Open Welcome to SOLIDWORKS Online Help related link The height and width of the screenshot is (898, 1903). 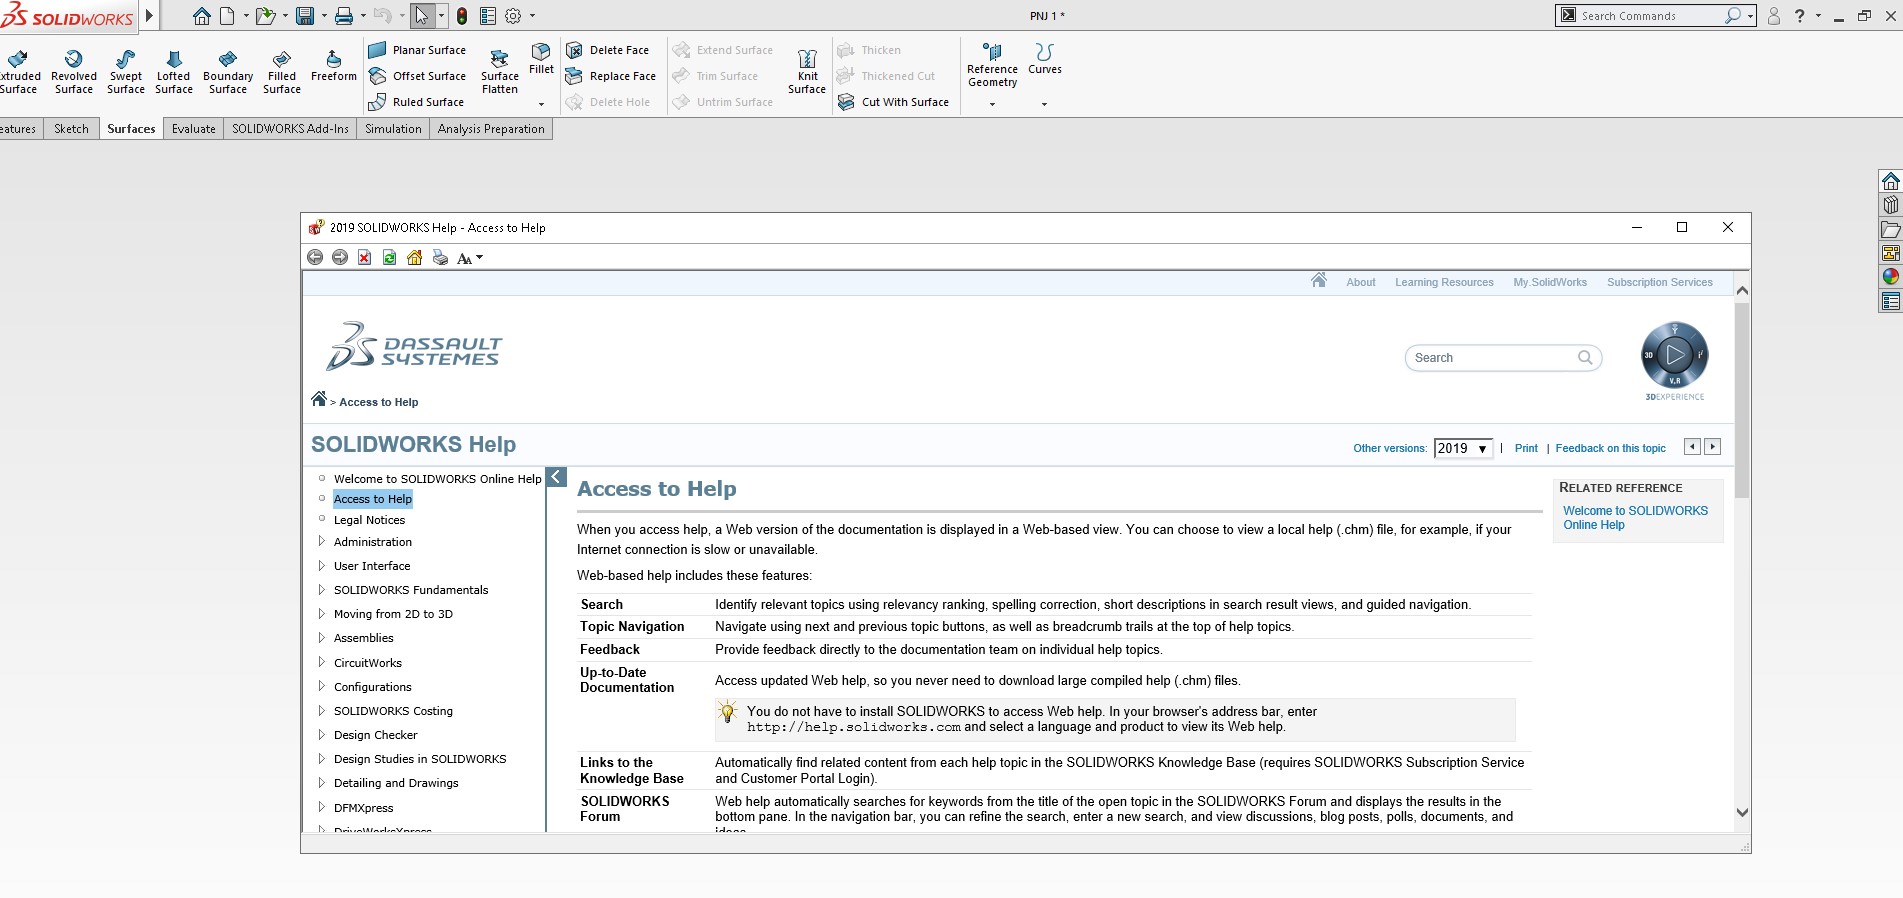click(x=1635, y=517)
